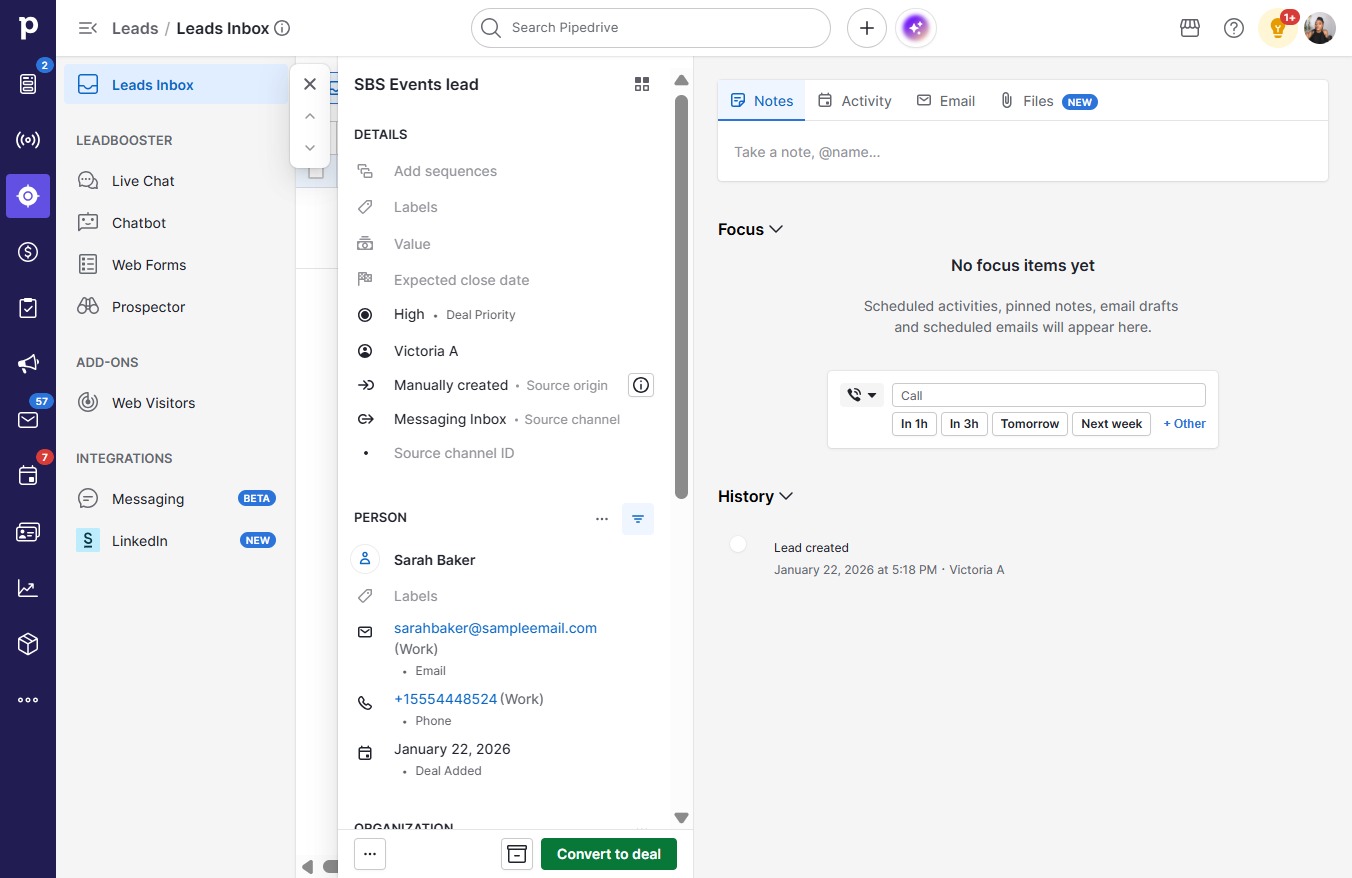Open the user profile avatar menu
Screen dimensions: 1352x878
click(x=1320, y=28)
